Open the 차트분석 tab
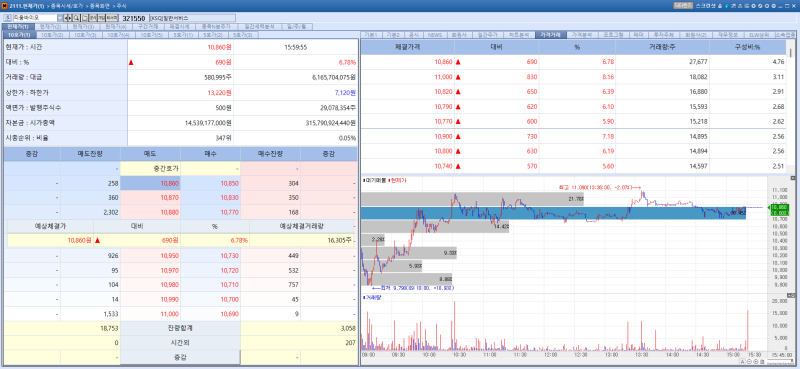Image resolution: width=800 pixels, height=369 pixels. (518, 35)
